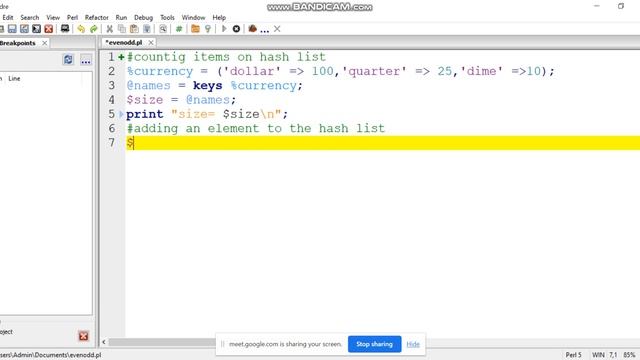
Task: Click the Save file floppy icon
Action: click(x=12, y=29)
